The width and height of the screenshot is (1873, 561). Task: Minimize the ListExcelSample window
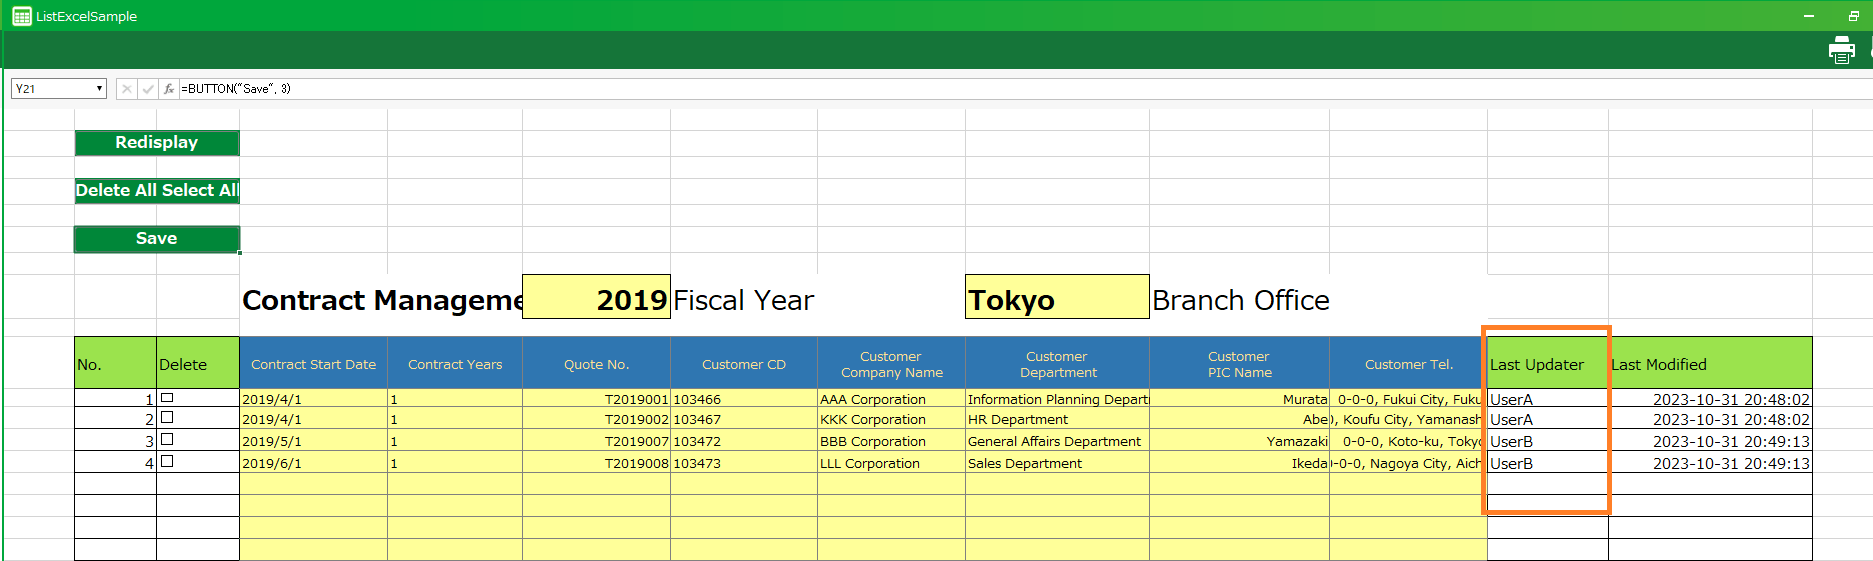tap(1808, 16)
